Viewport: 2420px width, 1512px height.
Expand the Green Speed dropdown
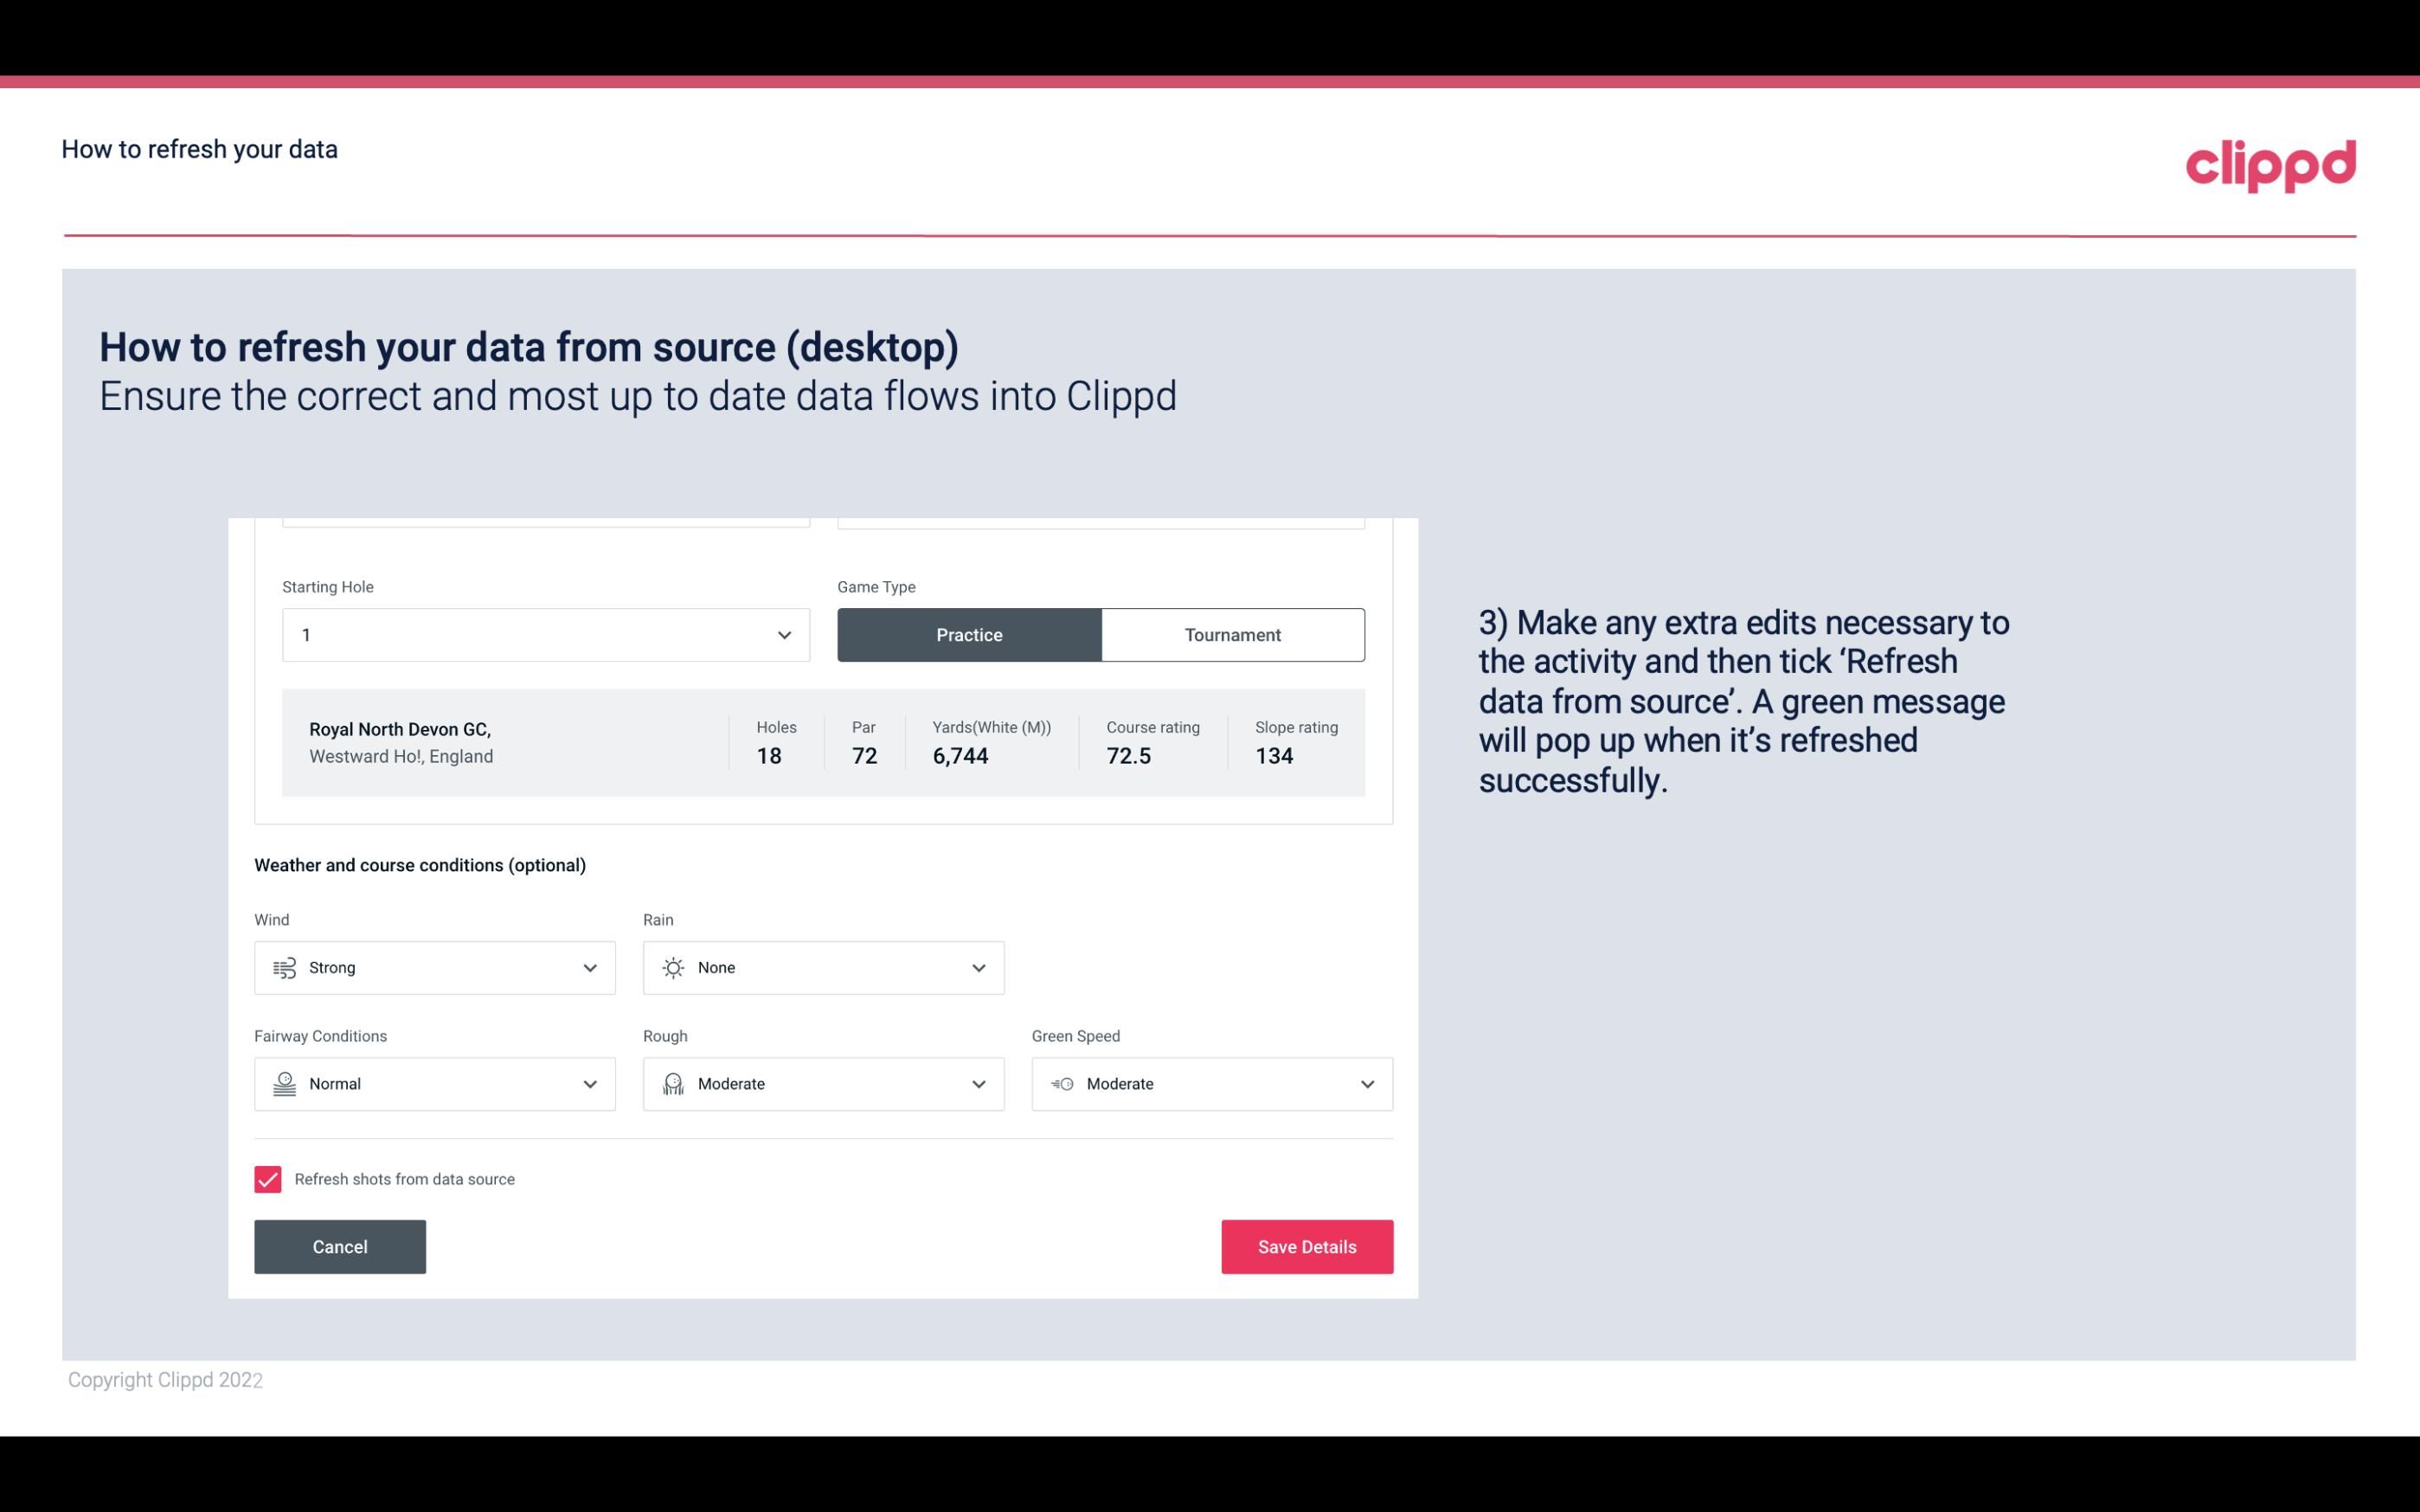pos(1366,1084)
